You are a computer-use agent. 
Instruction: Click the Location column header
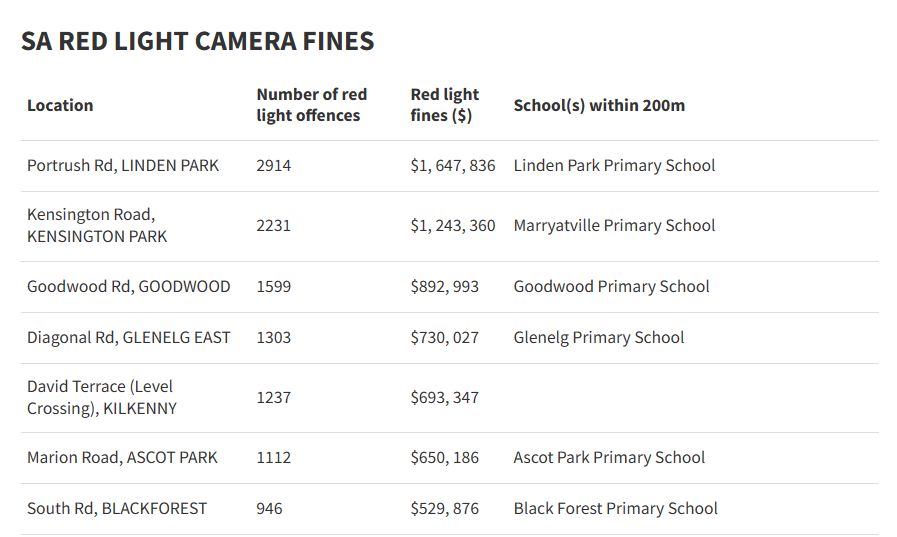pyautogui.click(x=60, y=105)
